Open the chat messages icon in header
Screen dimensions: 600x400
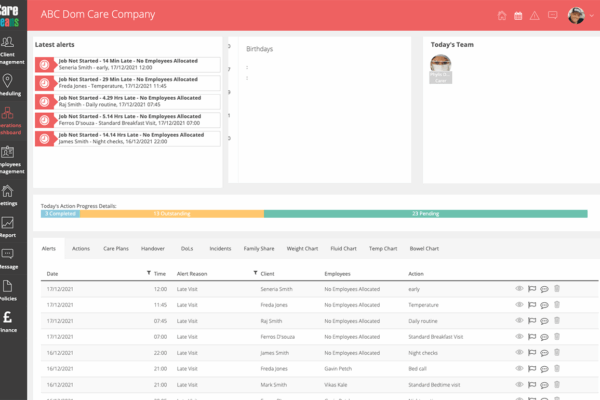point(551,15)
